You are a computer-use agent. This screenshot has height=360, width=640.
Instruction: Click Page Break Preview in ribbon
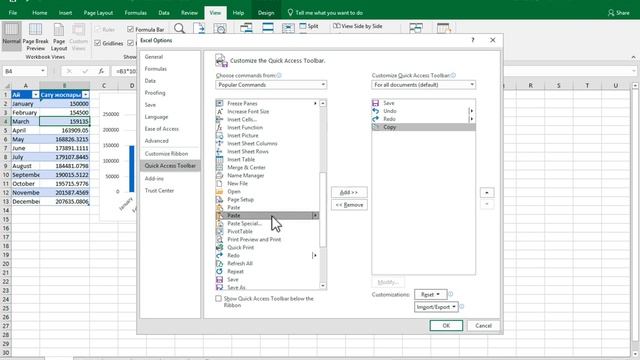(x=36, y=36)
